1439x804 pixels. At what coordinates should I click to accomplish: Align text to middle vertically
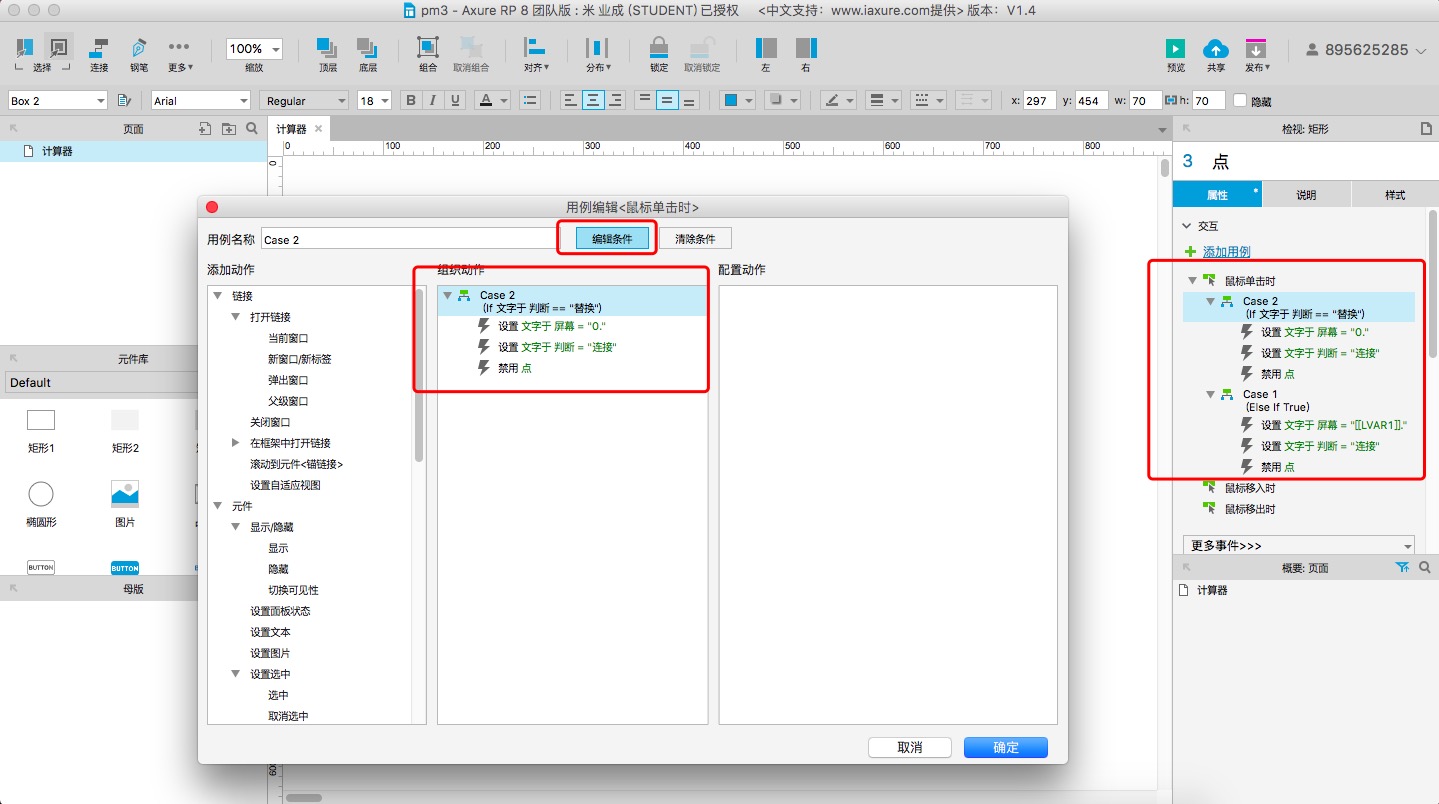point(667,100)
